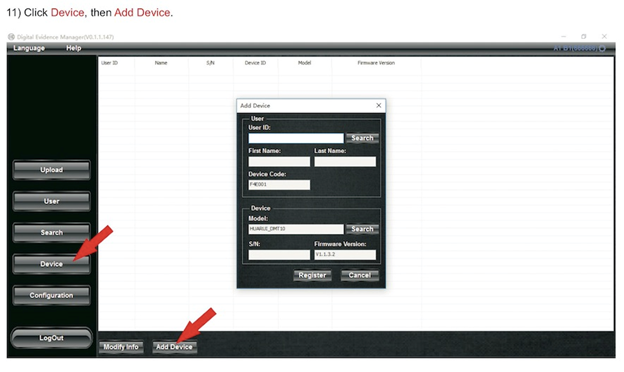Click the S/N column header
The width and height of the screenshot is (624, 372).
[211, 63]
